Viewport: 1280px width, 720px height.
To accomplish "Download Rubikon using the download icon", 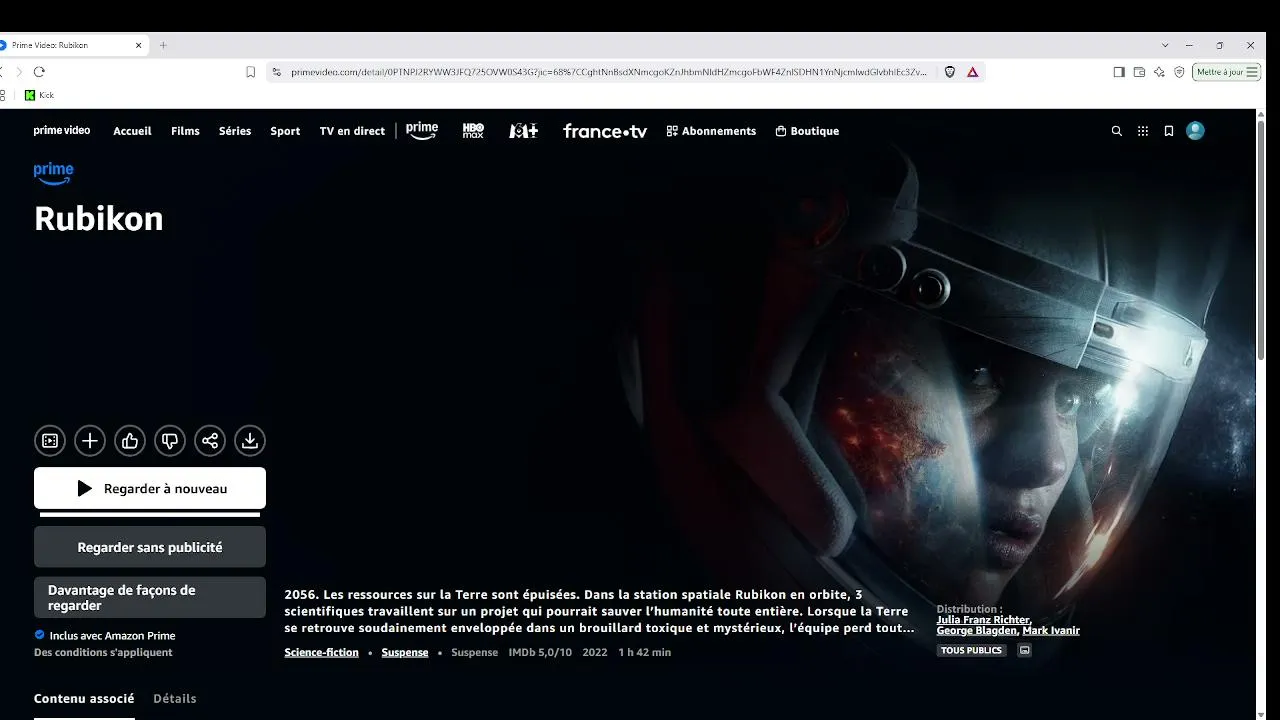I will pyautogui.click(x=250, y=441).
